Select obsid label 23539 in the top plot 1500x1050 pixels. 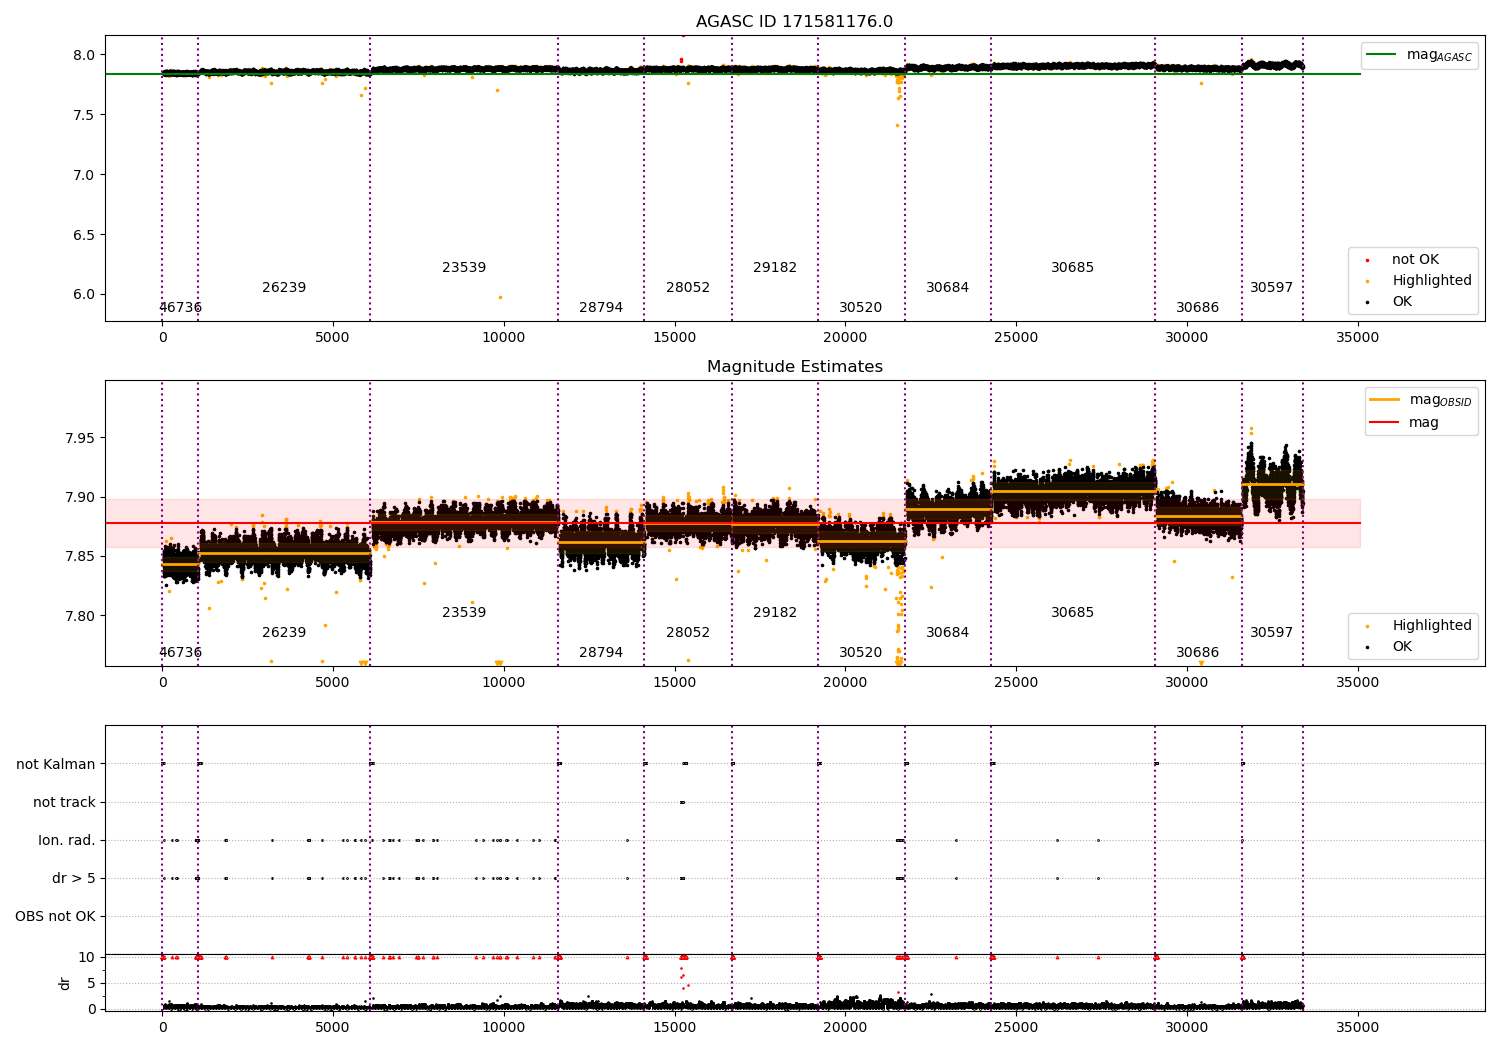coord(464,268)
